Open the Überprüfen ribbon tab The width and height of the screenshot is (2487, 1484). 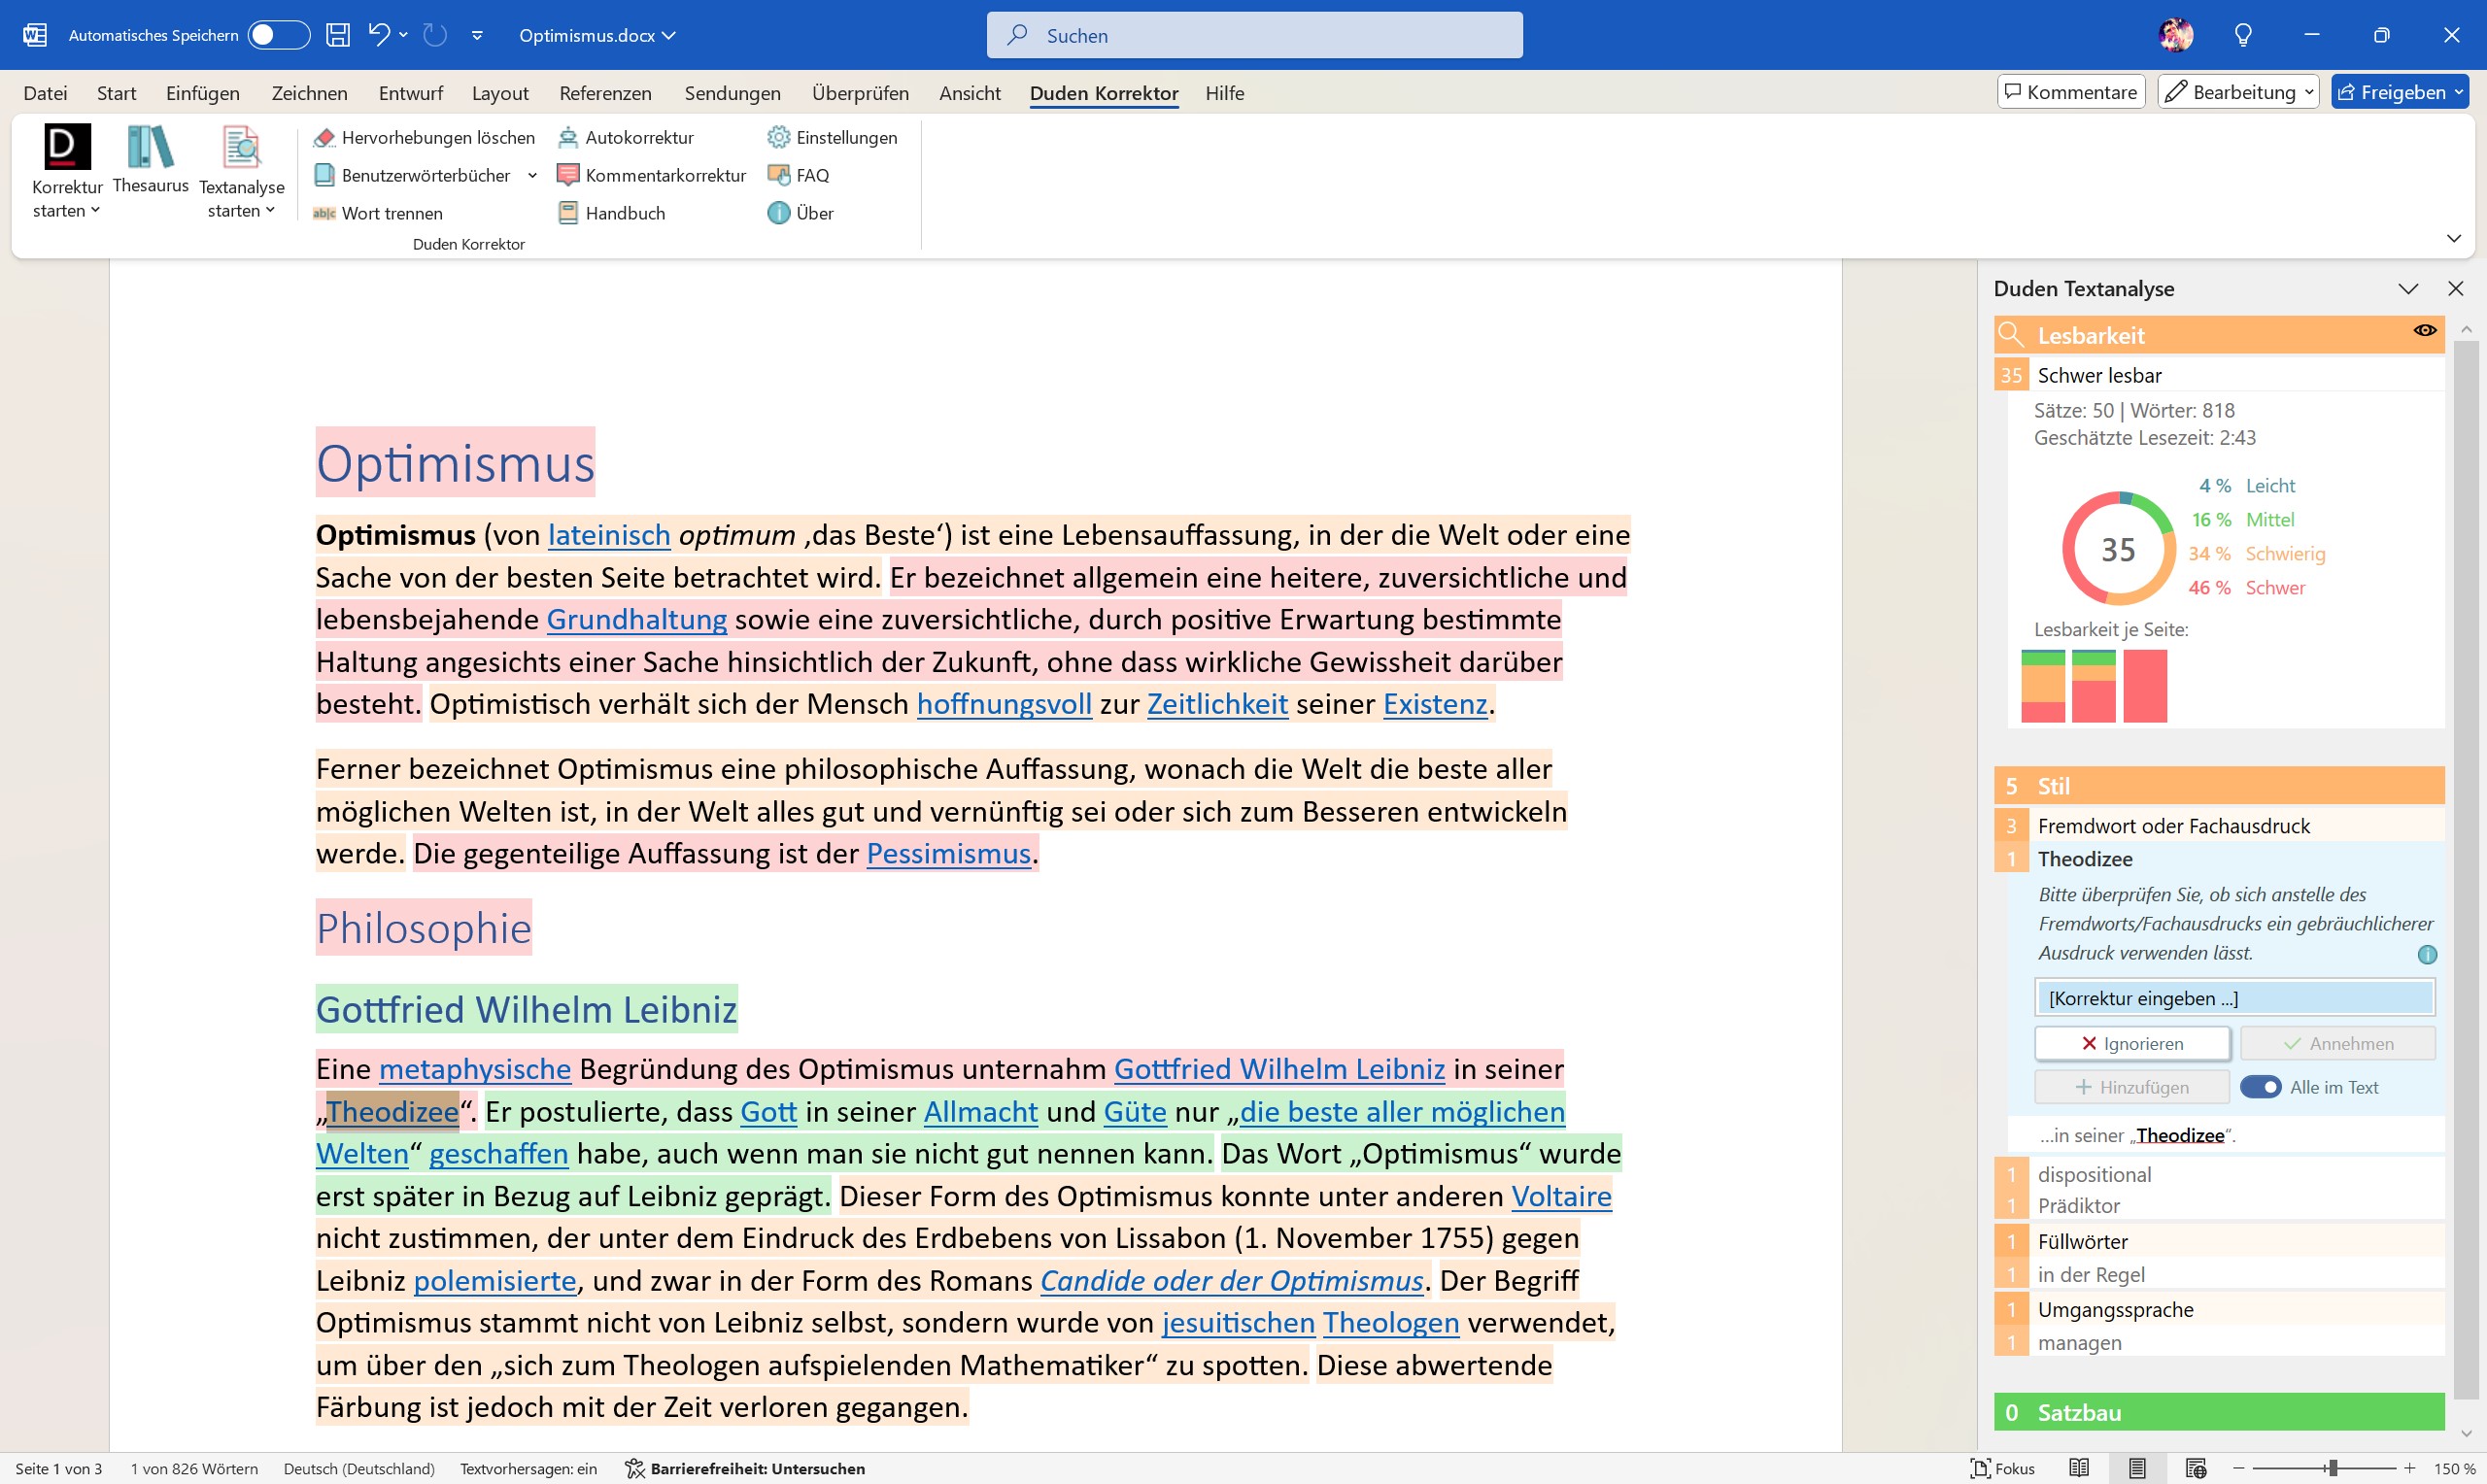860,92
